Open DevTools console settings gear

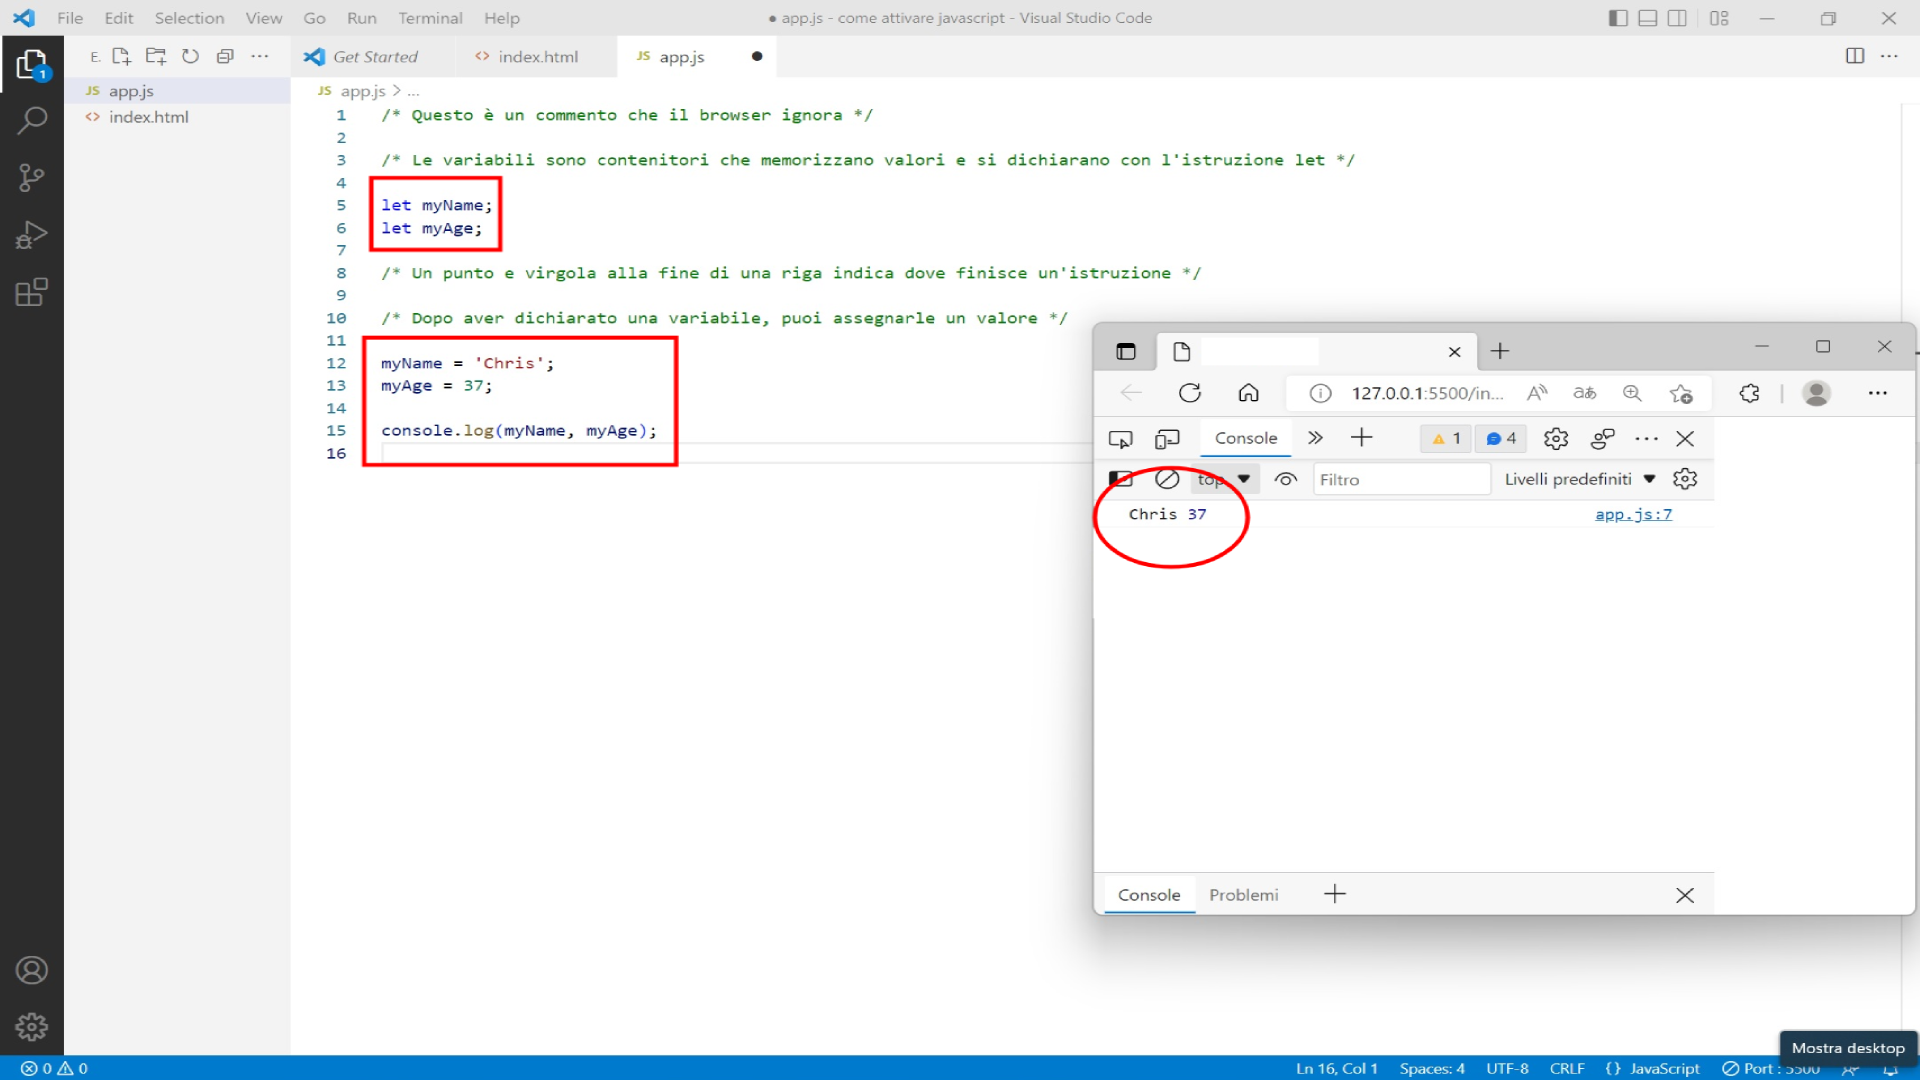1685,479
